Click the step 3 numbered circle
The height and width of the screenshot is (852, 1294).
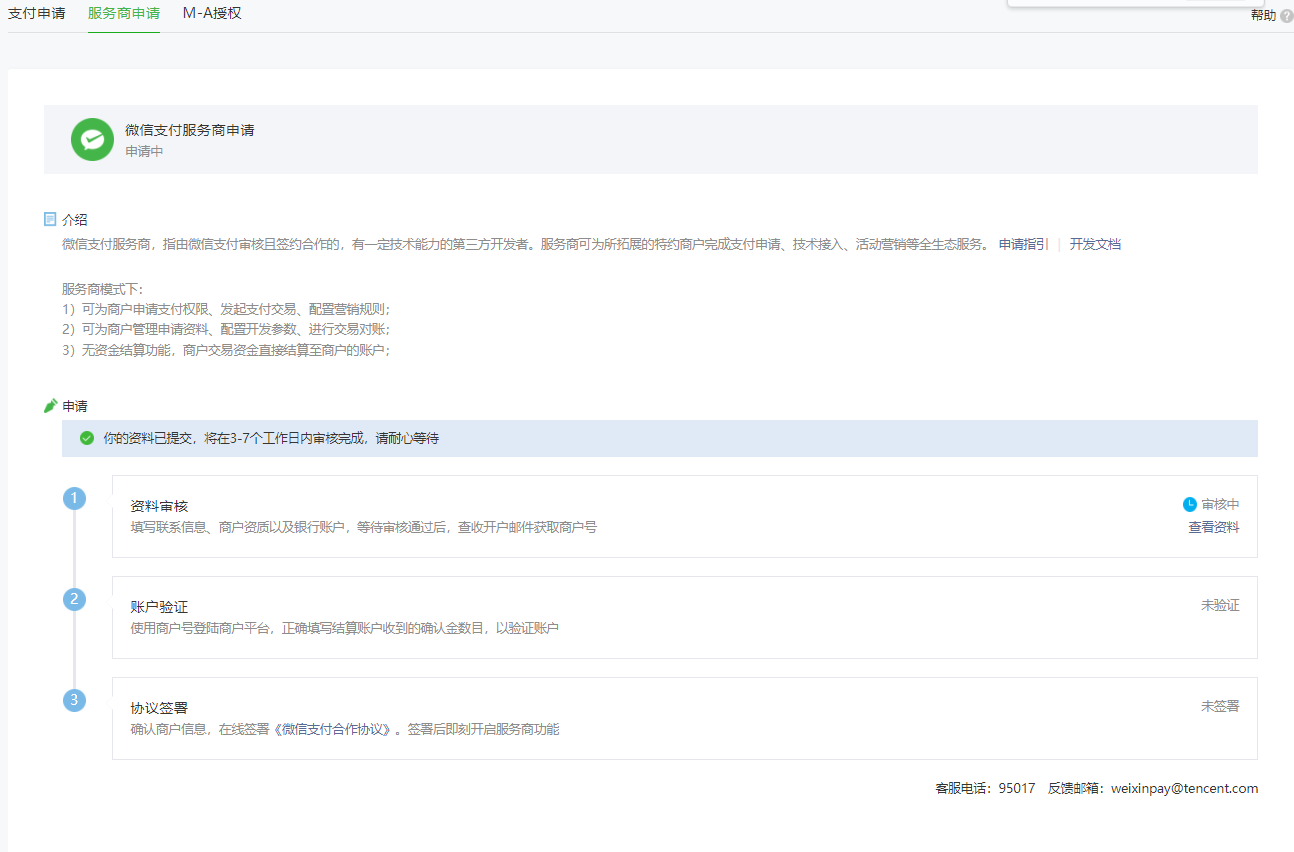tap(74, 700)
